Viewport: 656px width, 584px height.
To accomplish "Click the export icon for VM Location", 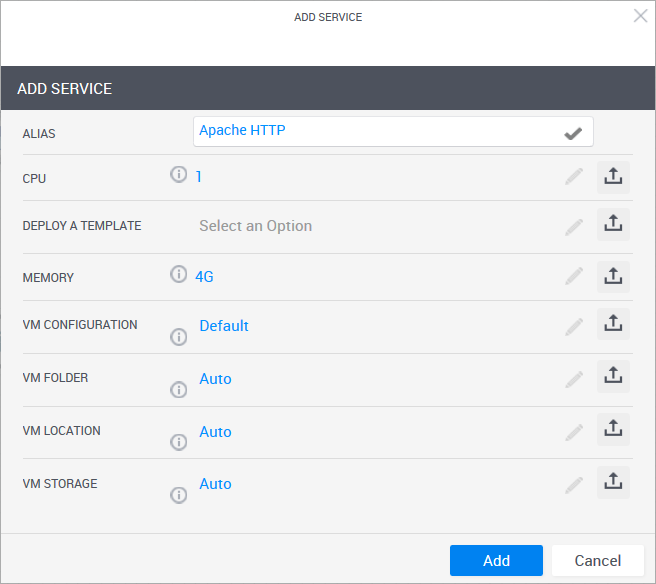I will [613, 430].
